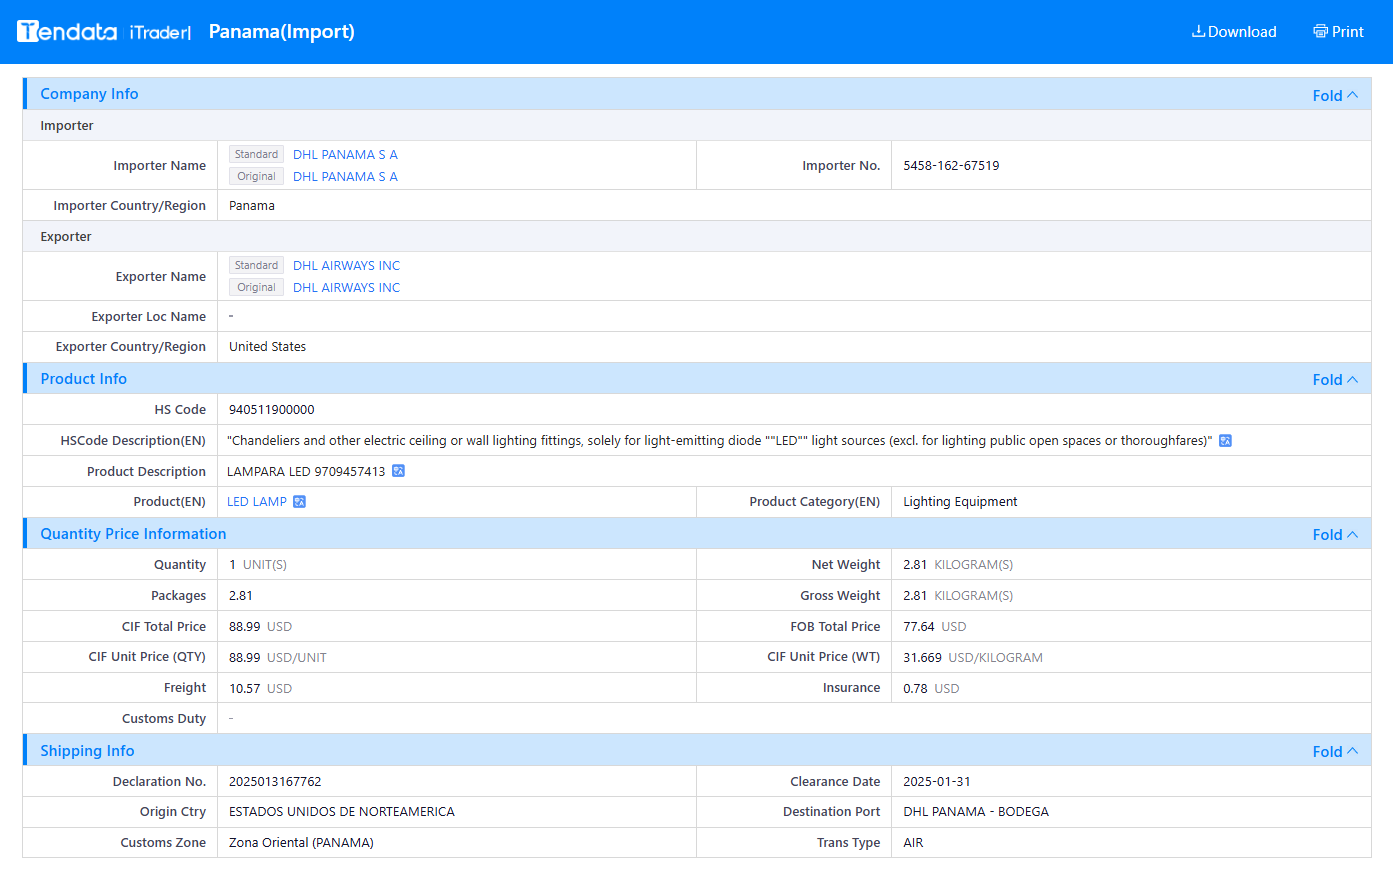
Task: Click the CIF Unit Price (WT) value 31.669
Action: pyautogui.click(x=922, y=658)
